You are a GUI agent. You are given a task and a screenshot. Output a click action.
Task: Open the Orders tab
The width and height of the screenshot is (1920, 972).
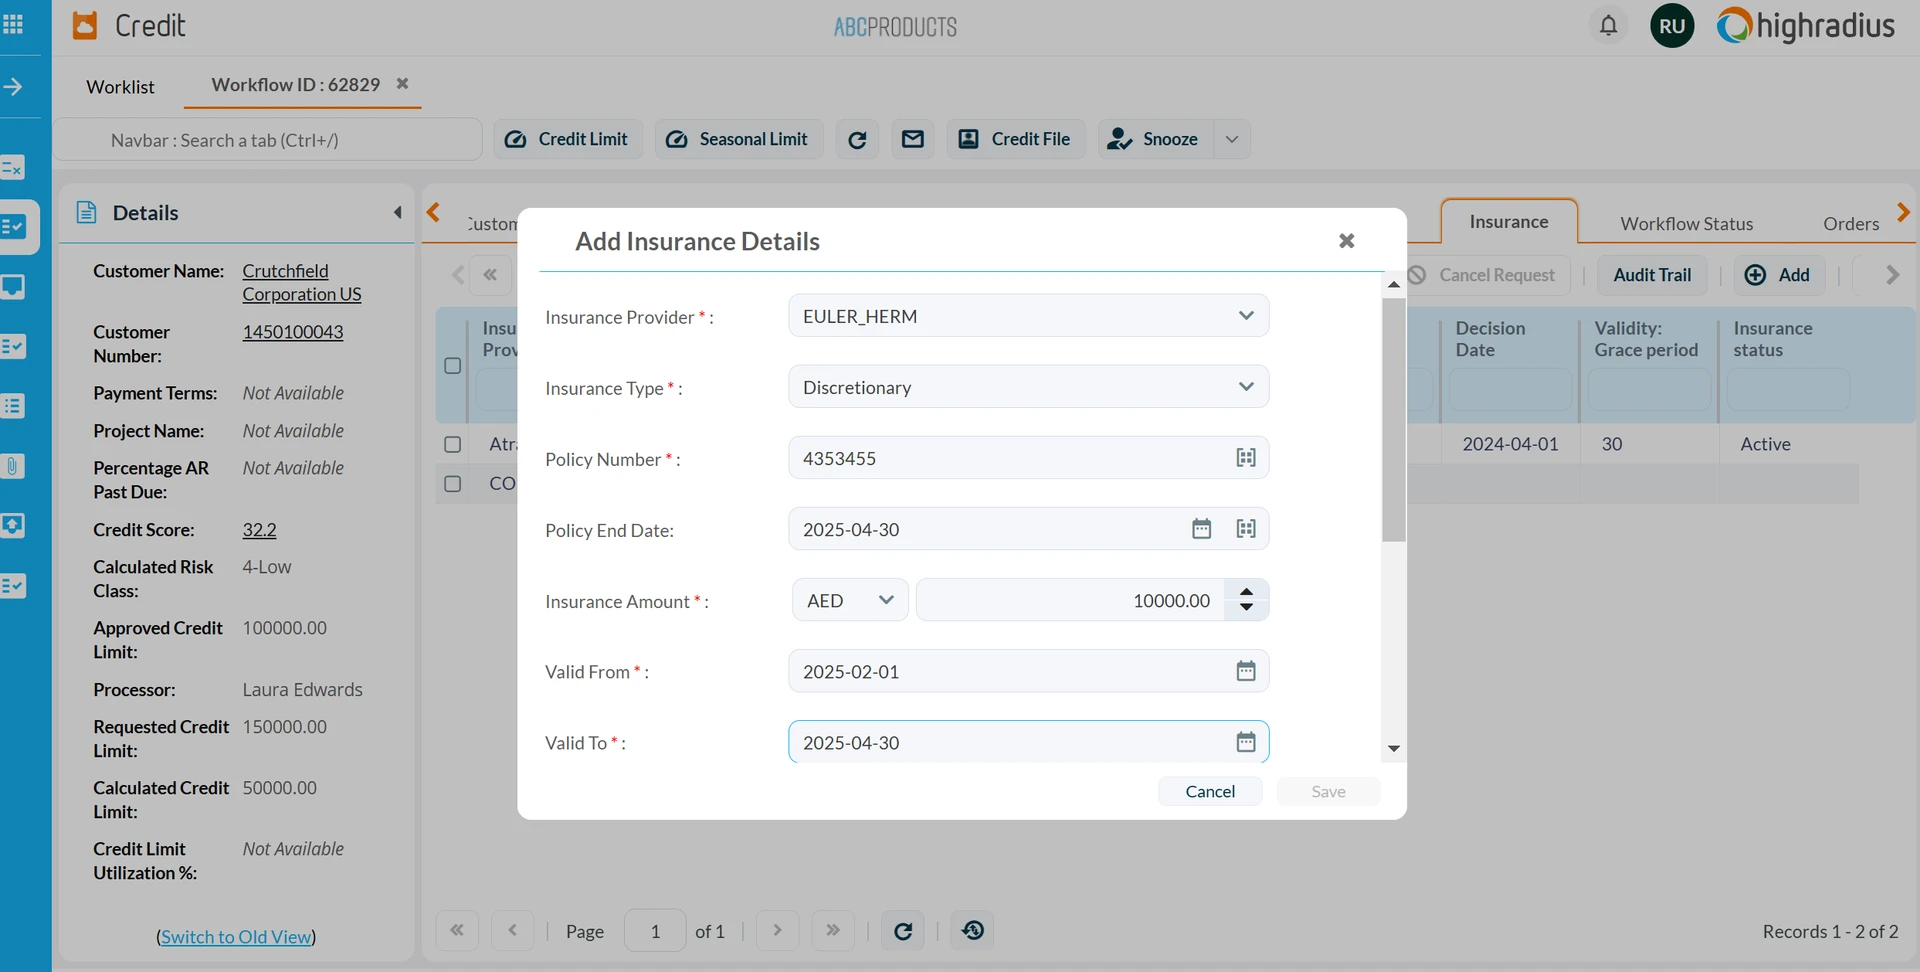pyautogui.click(x=1851, y=224)
